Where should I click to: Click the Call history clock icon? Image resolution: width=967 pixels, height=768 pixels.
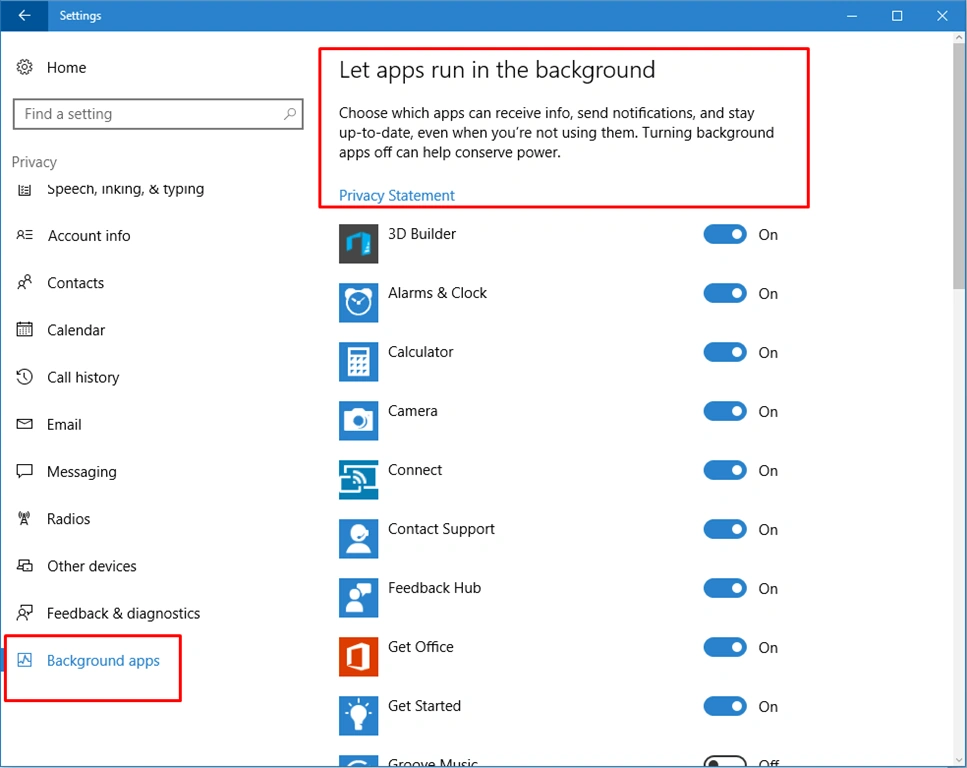24,377
